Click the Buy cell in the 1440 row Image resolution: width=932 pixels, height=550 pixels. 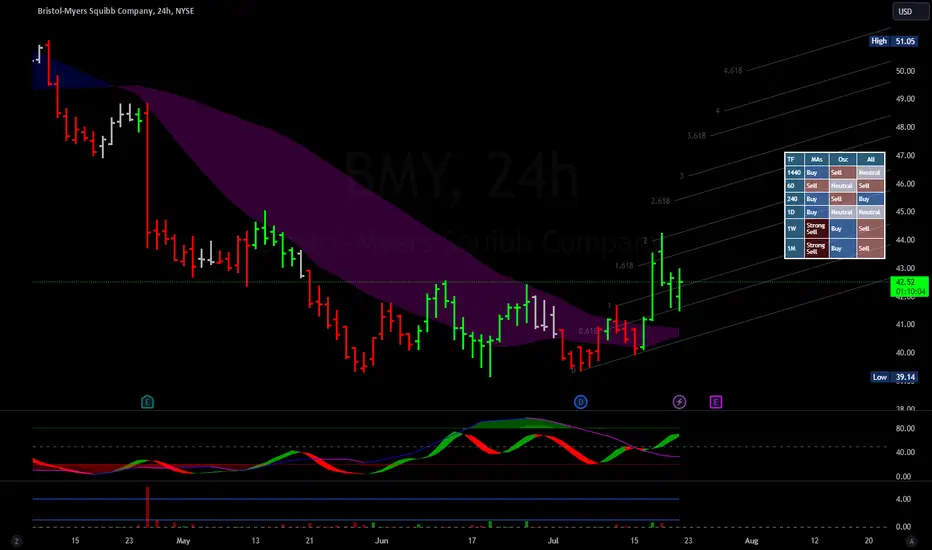[817, 172]
